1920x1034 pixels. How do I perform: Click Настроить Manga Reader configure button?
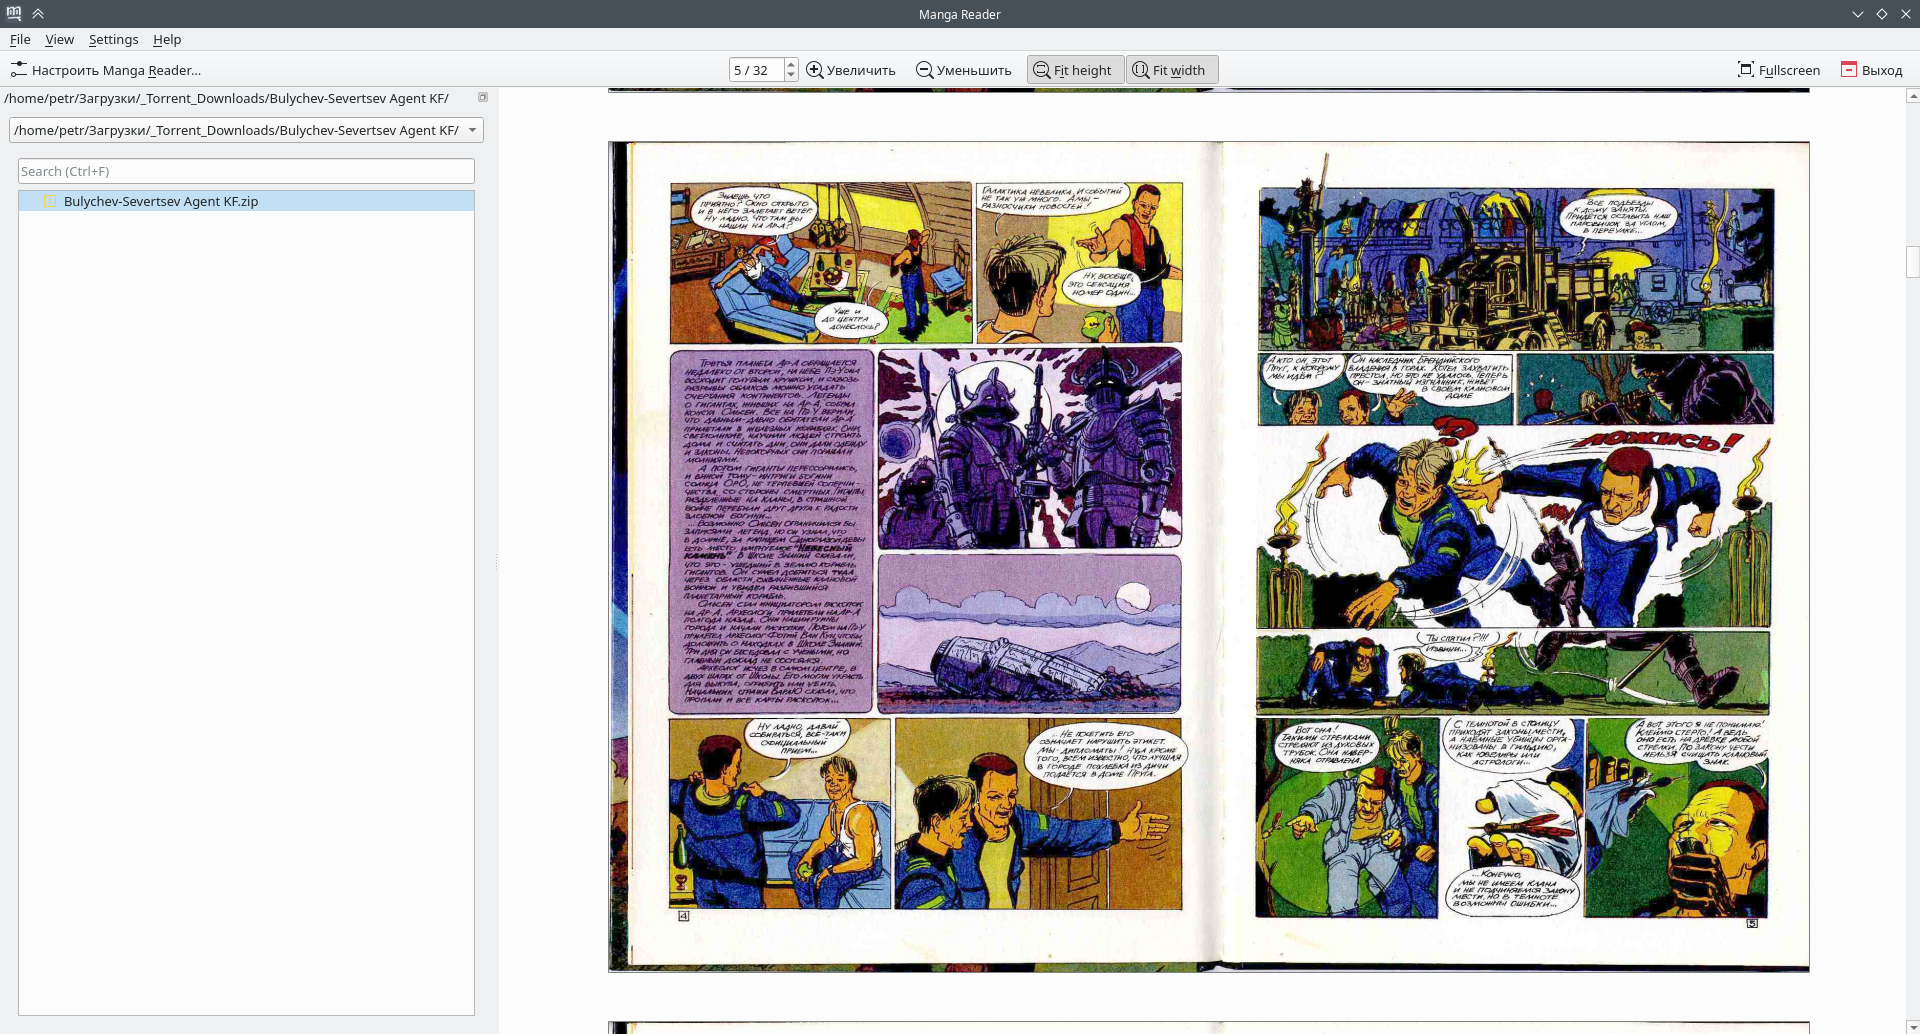click(x=106, y=70)
